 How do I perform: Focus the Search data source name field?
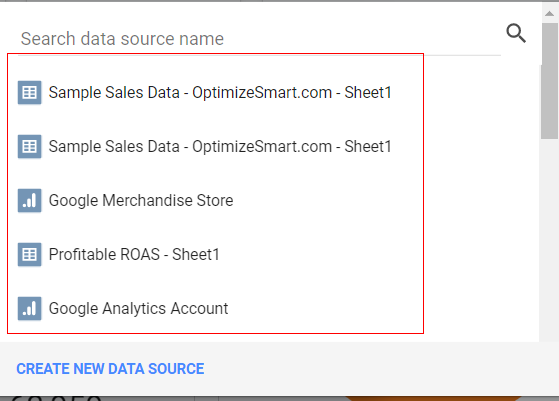click(x=259, y=38)
